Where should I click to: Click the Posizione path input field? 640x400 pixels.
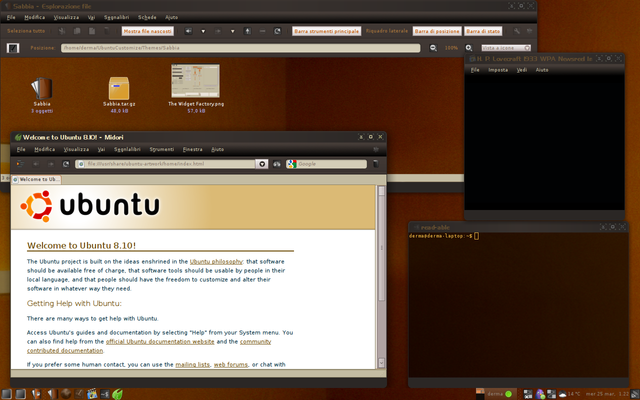pyautogui.click(x=240, y=48)
